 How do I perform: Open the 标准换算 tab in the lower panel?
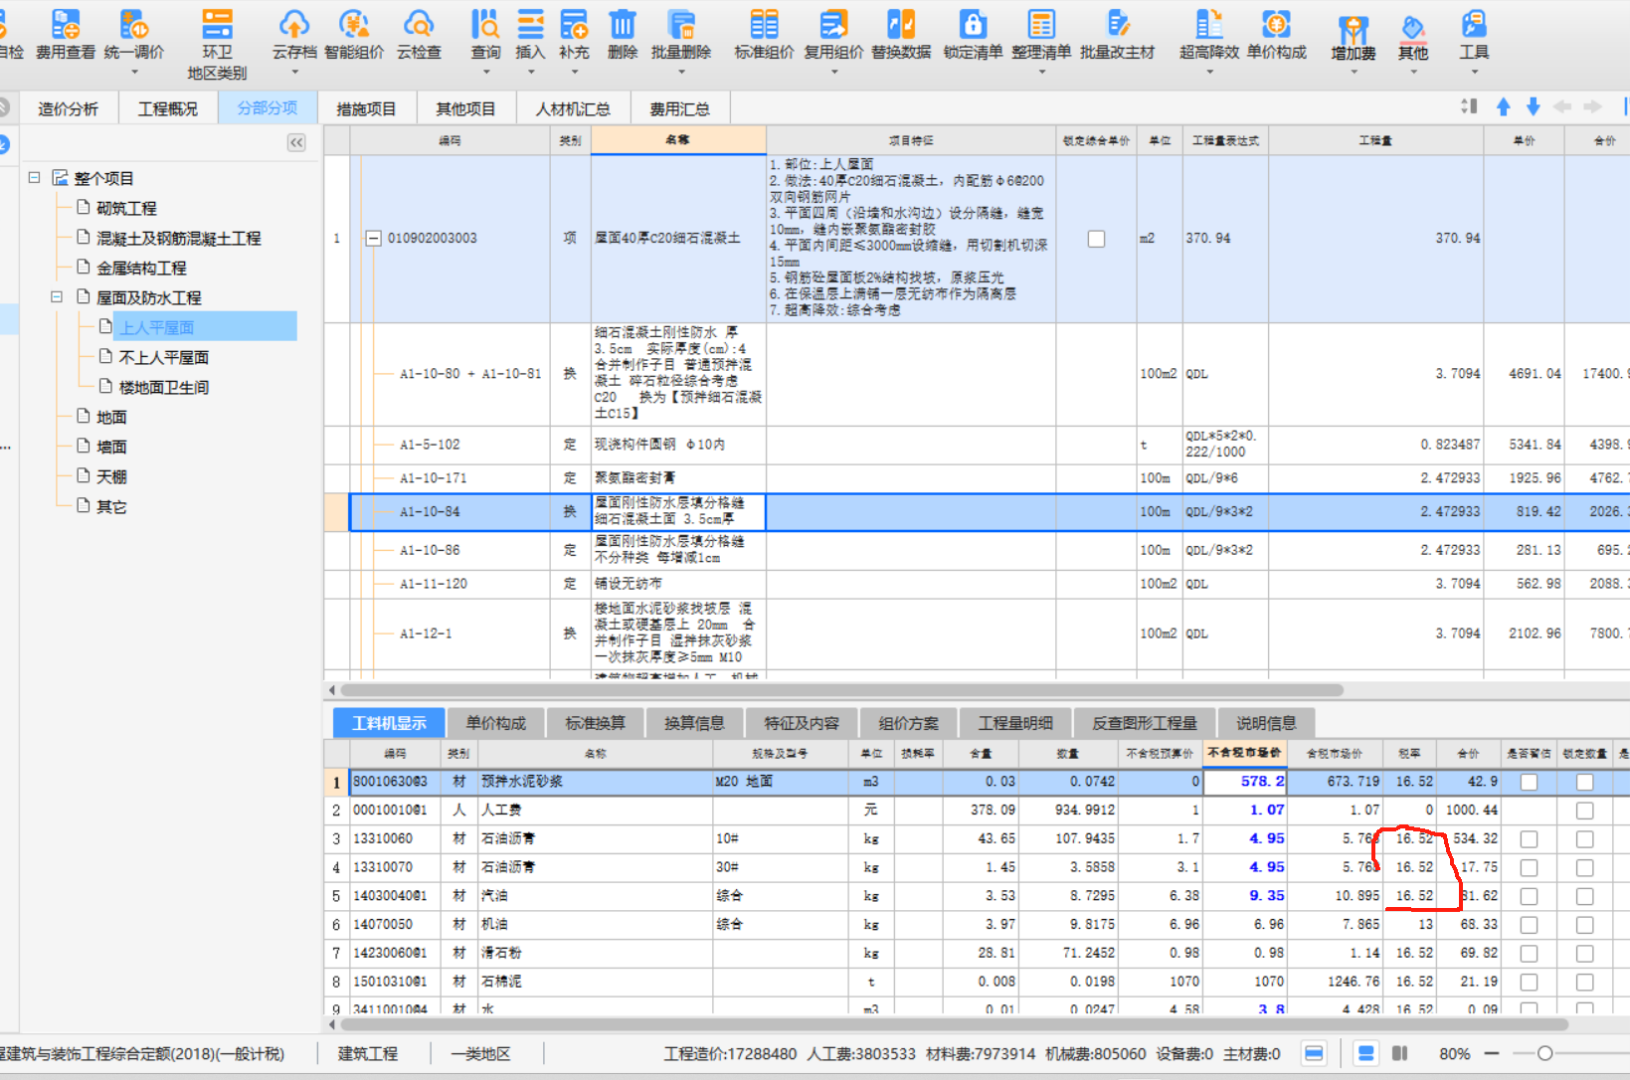[595, 723]
